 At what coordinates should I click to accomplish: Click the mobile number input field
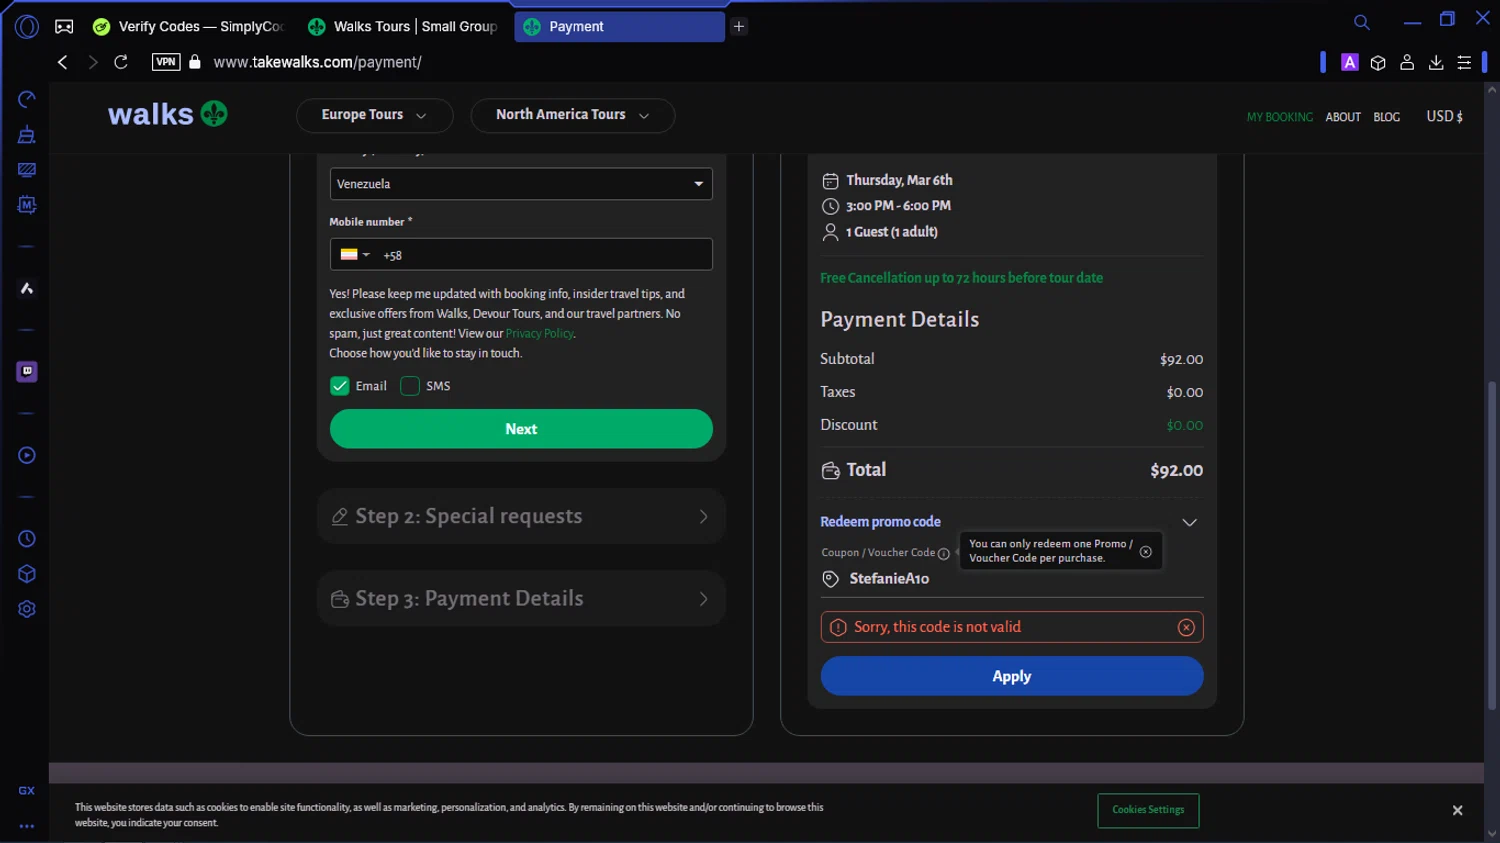(x=521, y=255)
